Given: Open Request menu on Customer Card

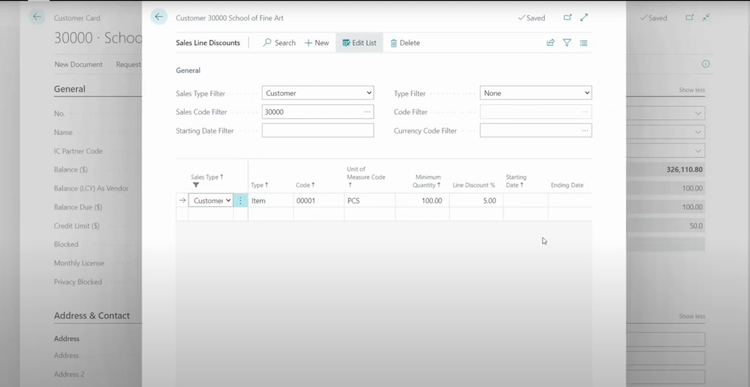Looking at the screenshot, I should pyautogui.click(x=128, y=64).
